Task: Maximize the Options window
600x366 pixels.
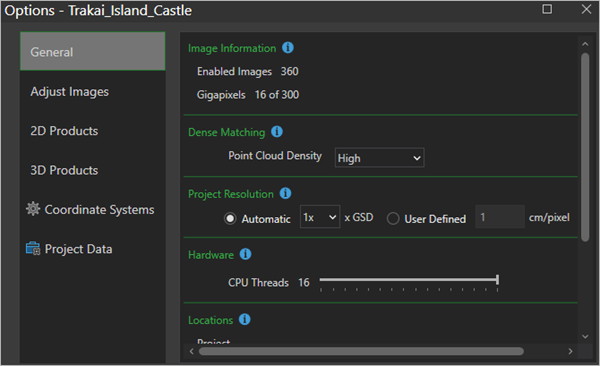Action: [x=547, y=9]
